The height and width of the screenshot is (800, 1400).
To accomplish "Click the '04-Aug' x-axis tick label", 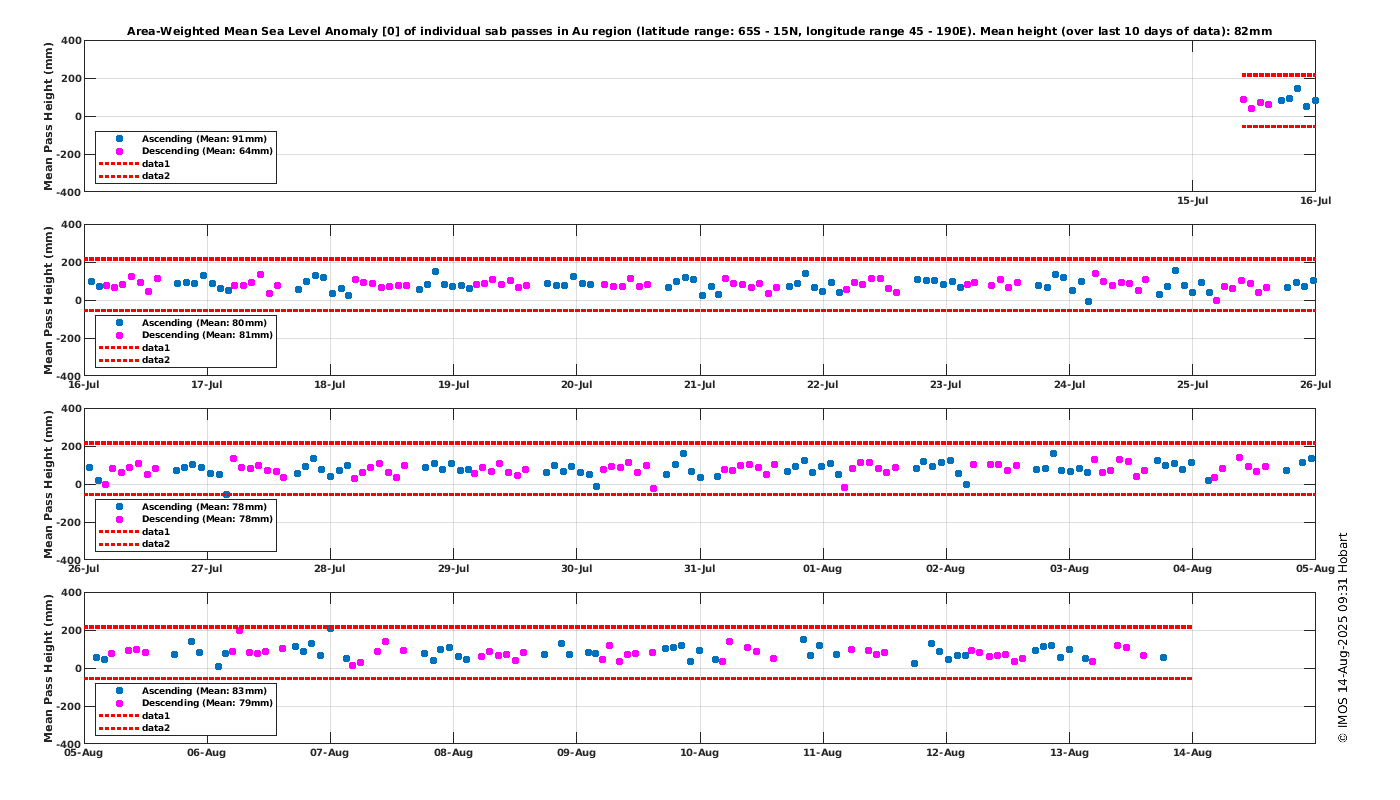I will pyautogui.click(x=1192, y=569).
